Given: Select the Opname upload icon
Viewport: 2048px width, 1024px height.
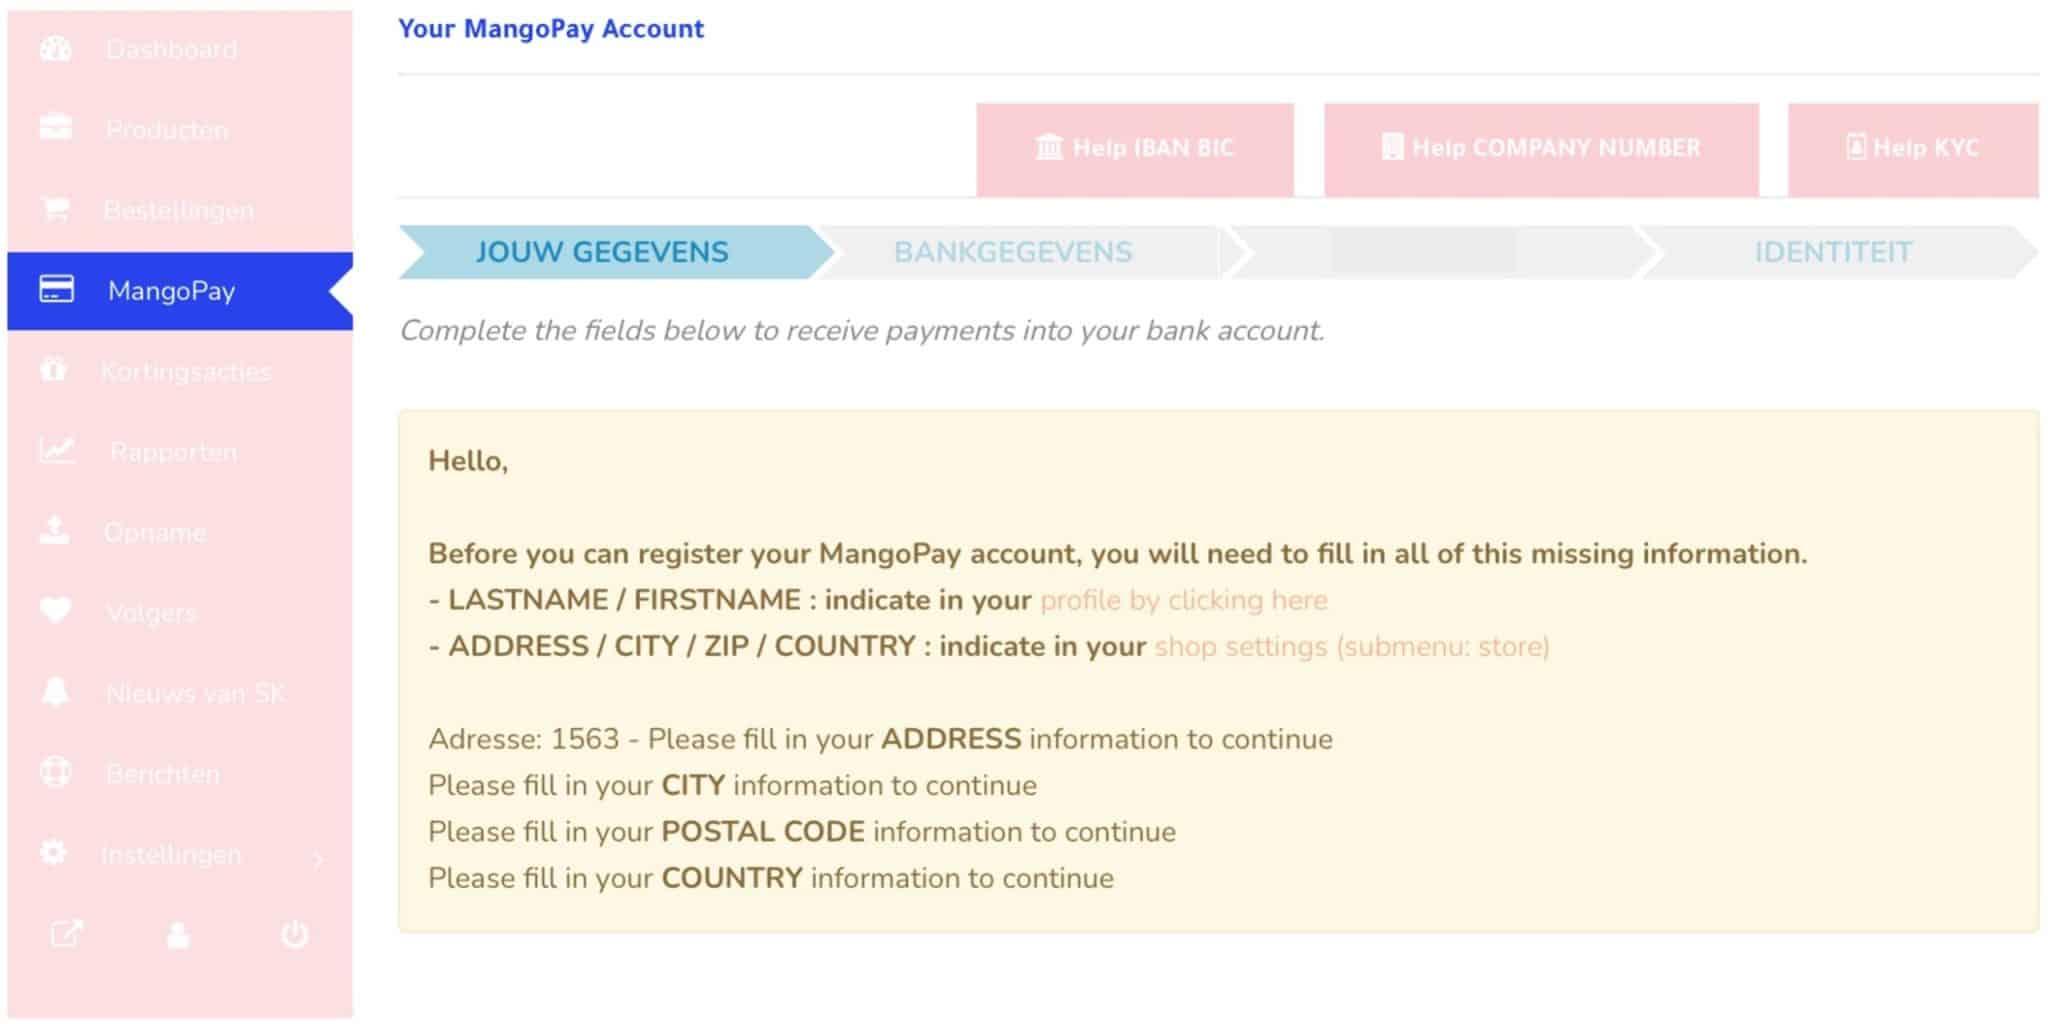Looking at the screenshot, I should (55, 530).
